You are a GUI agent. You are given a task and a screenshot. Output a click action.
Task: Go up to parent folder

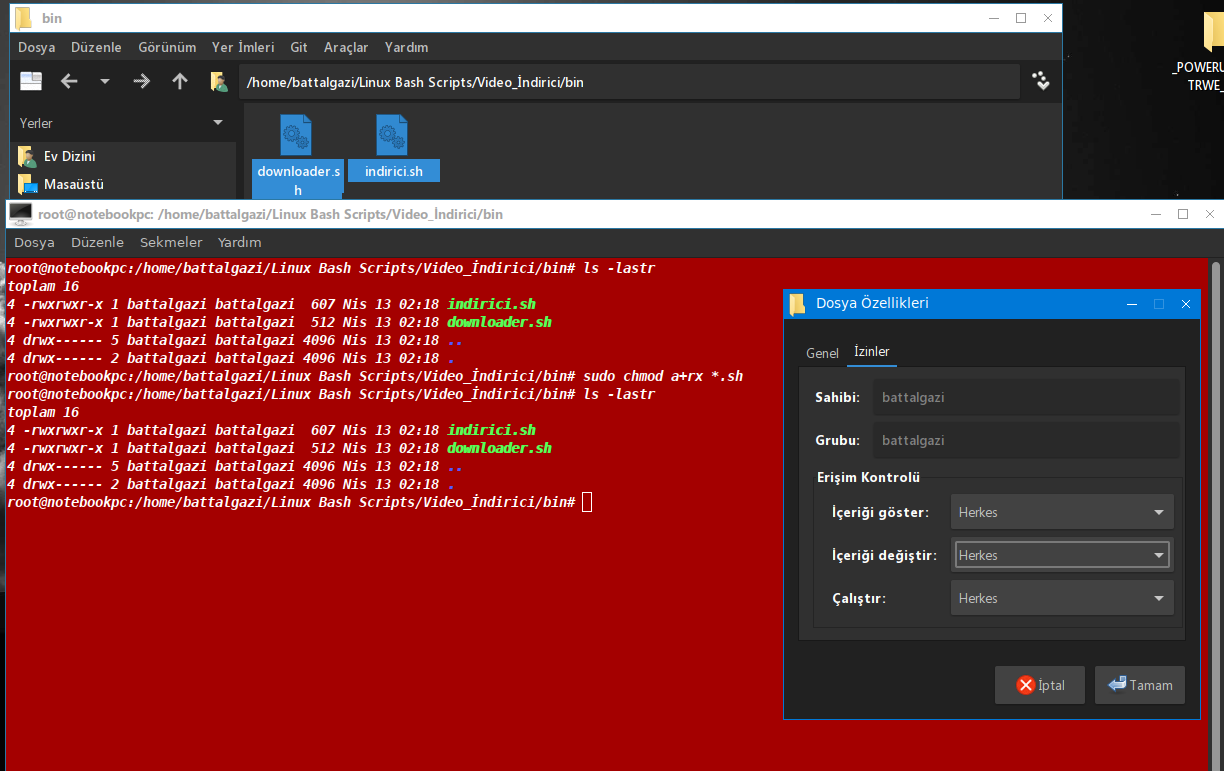(x=180, y=82)
